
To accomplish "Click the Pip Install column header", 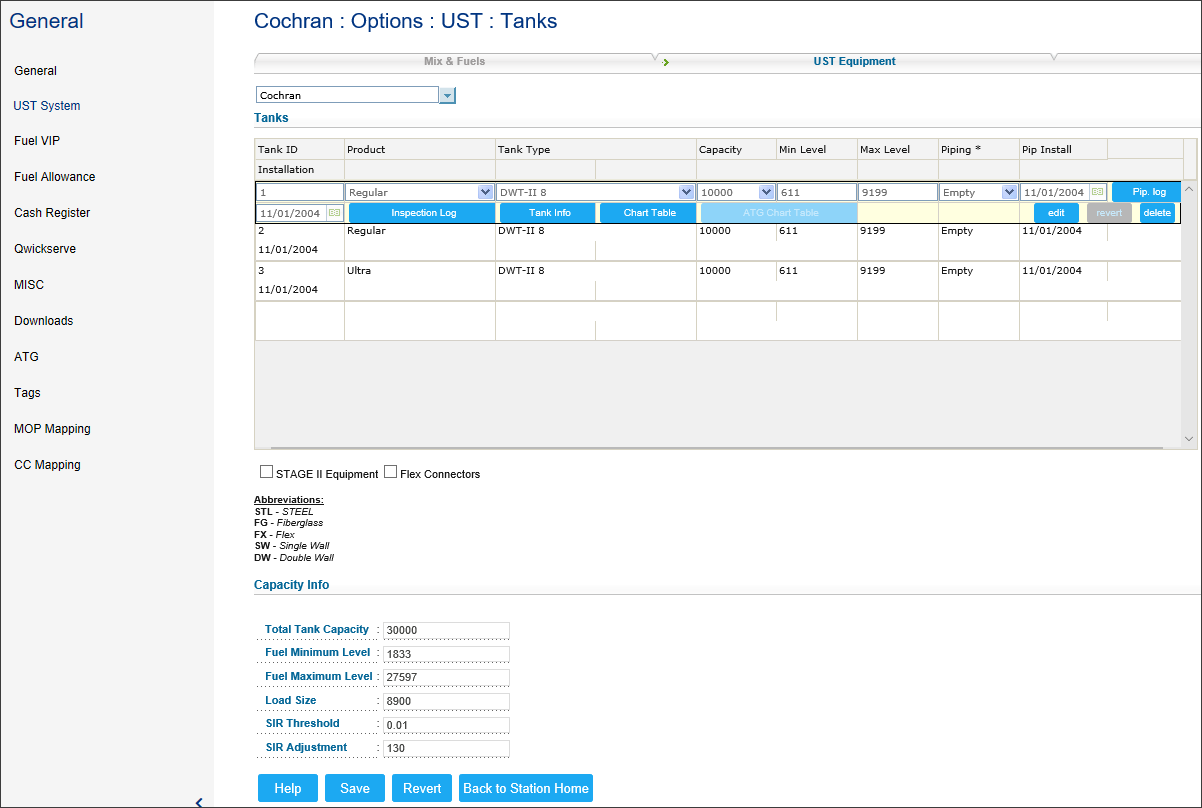I will click(x=1064, y=150).
